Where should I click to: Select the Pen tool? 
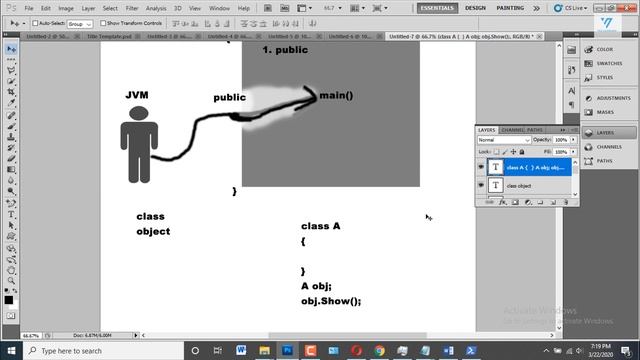pyautogui.click(x=11, y=203)
